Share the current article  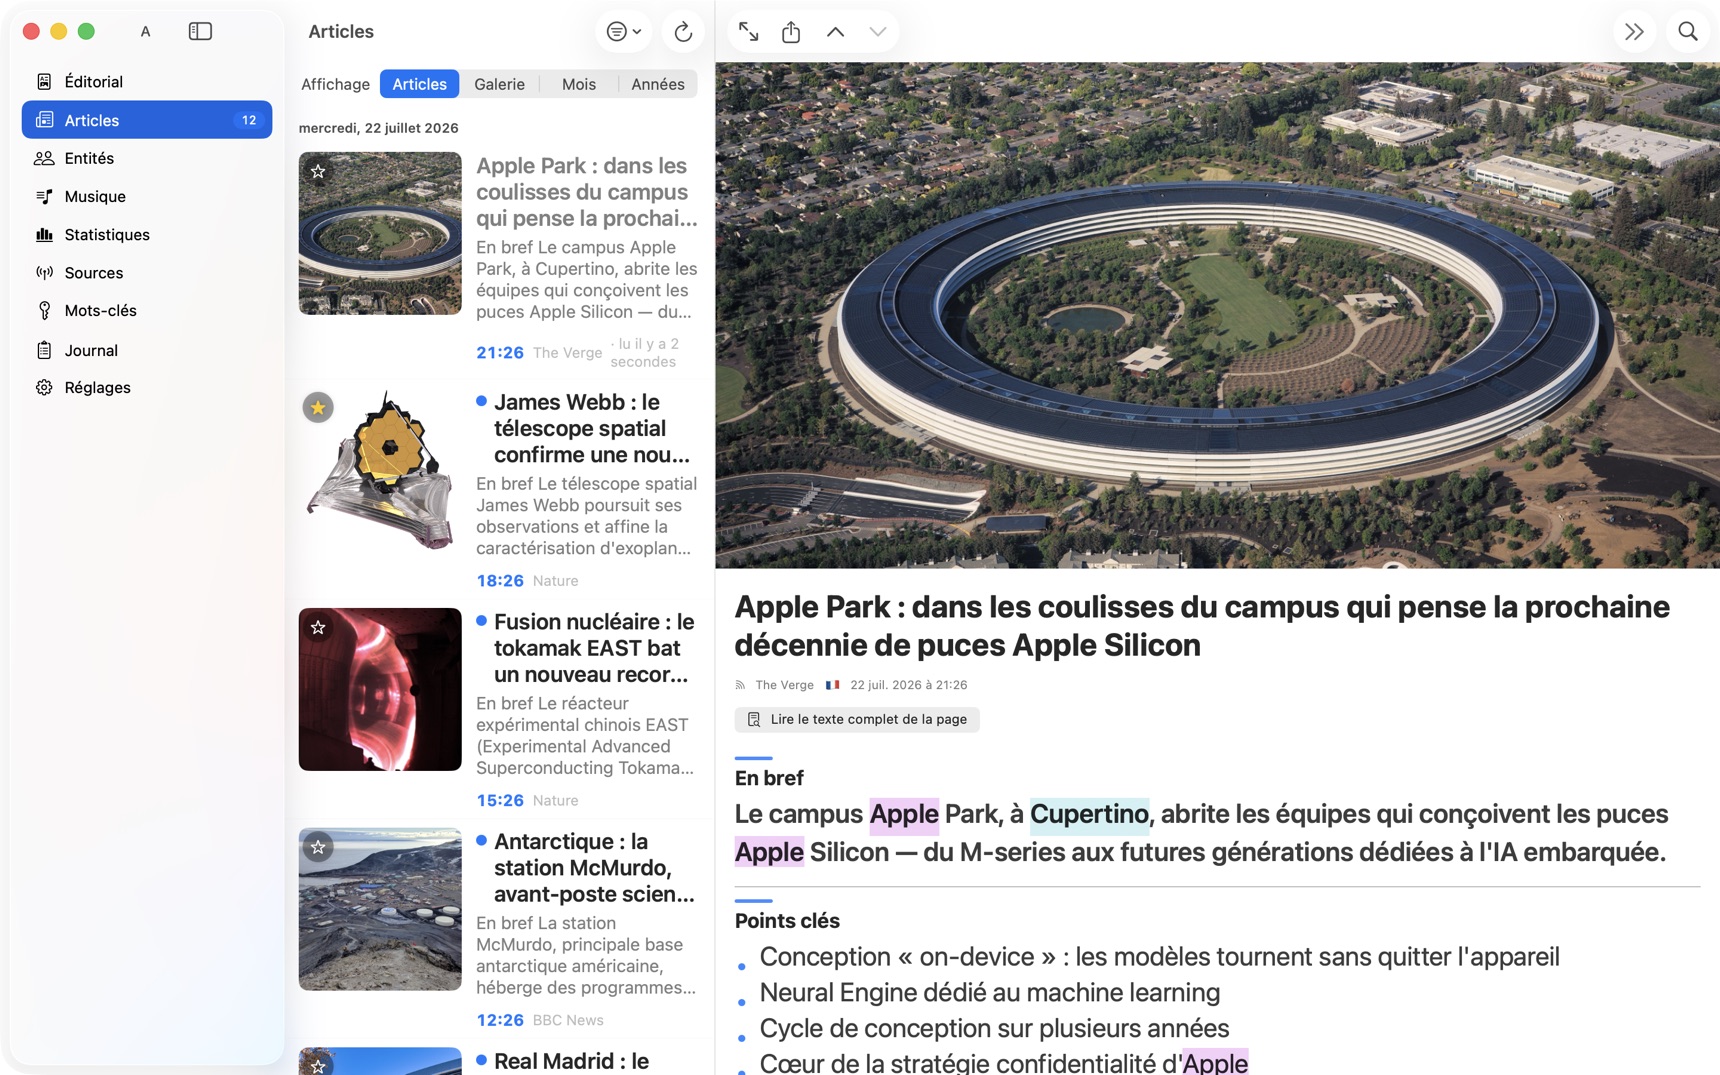pyautogui.click(x=791, y=32)
